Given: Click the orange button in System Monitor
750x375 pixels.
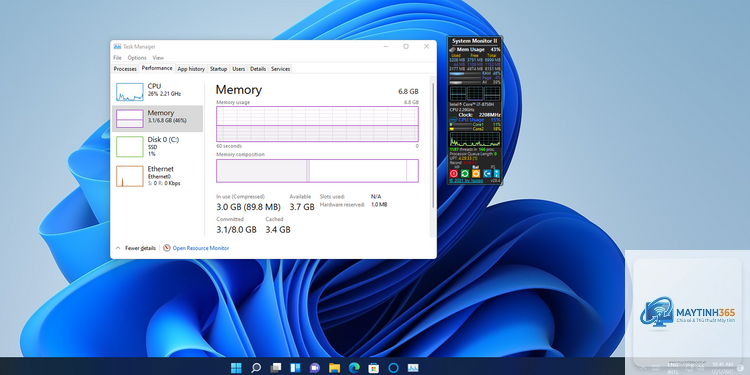Looking at the screenshot, I should (x=476, y=174).
